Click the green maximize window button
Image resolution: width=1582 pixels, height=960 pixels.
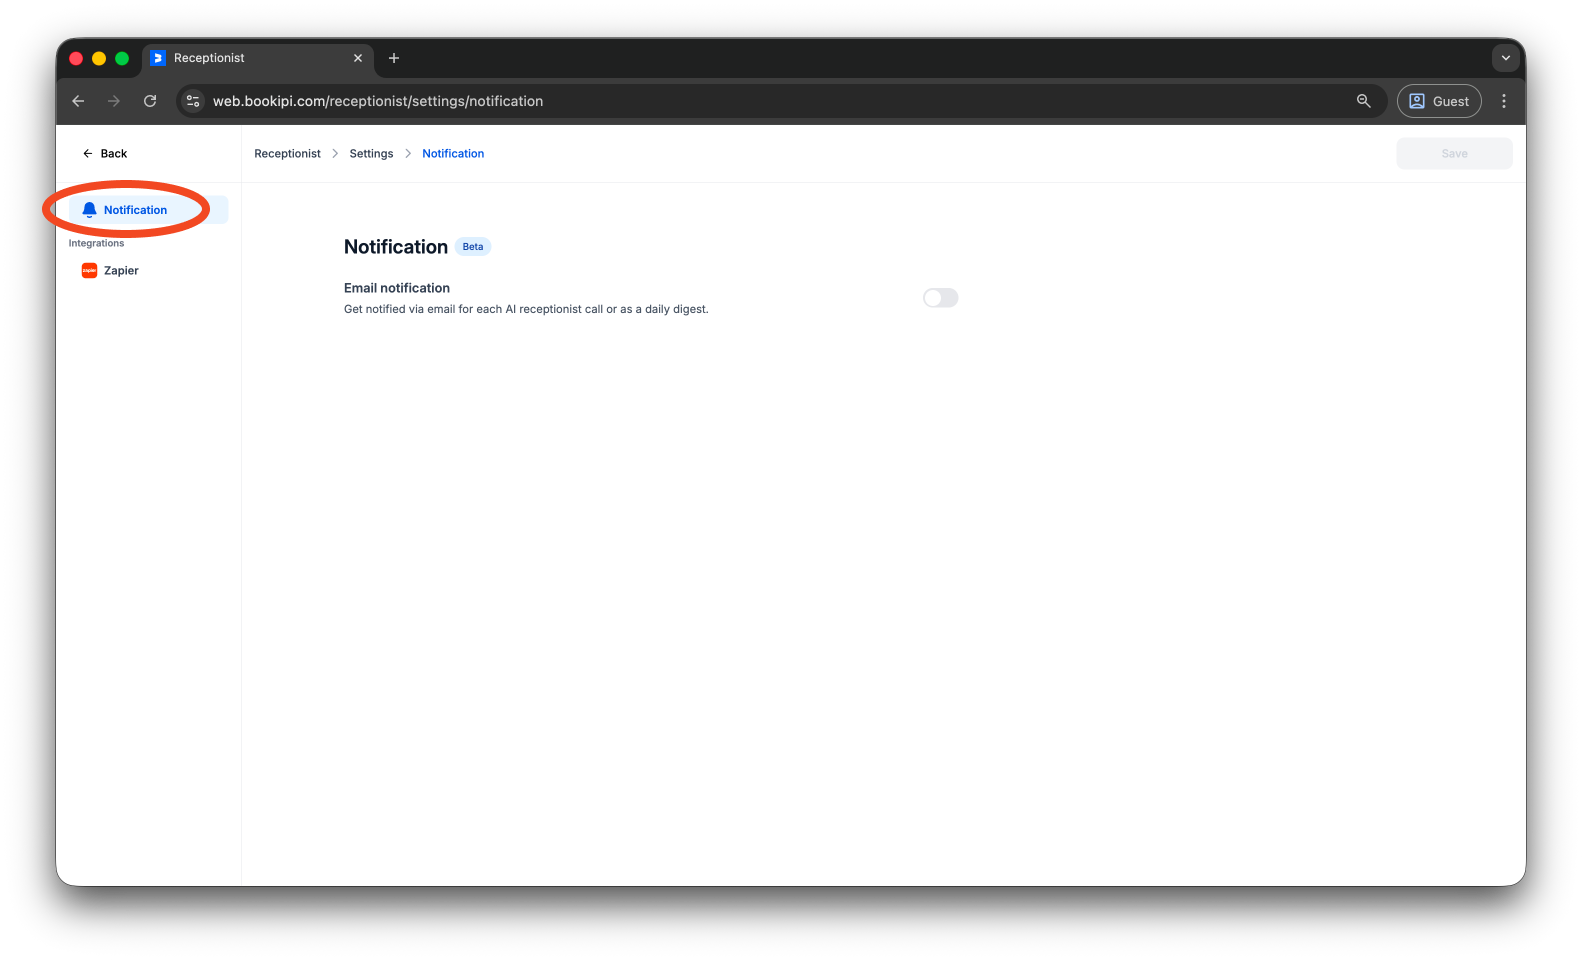click(x=122, y=58)
